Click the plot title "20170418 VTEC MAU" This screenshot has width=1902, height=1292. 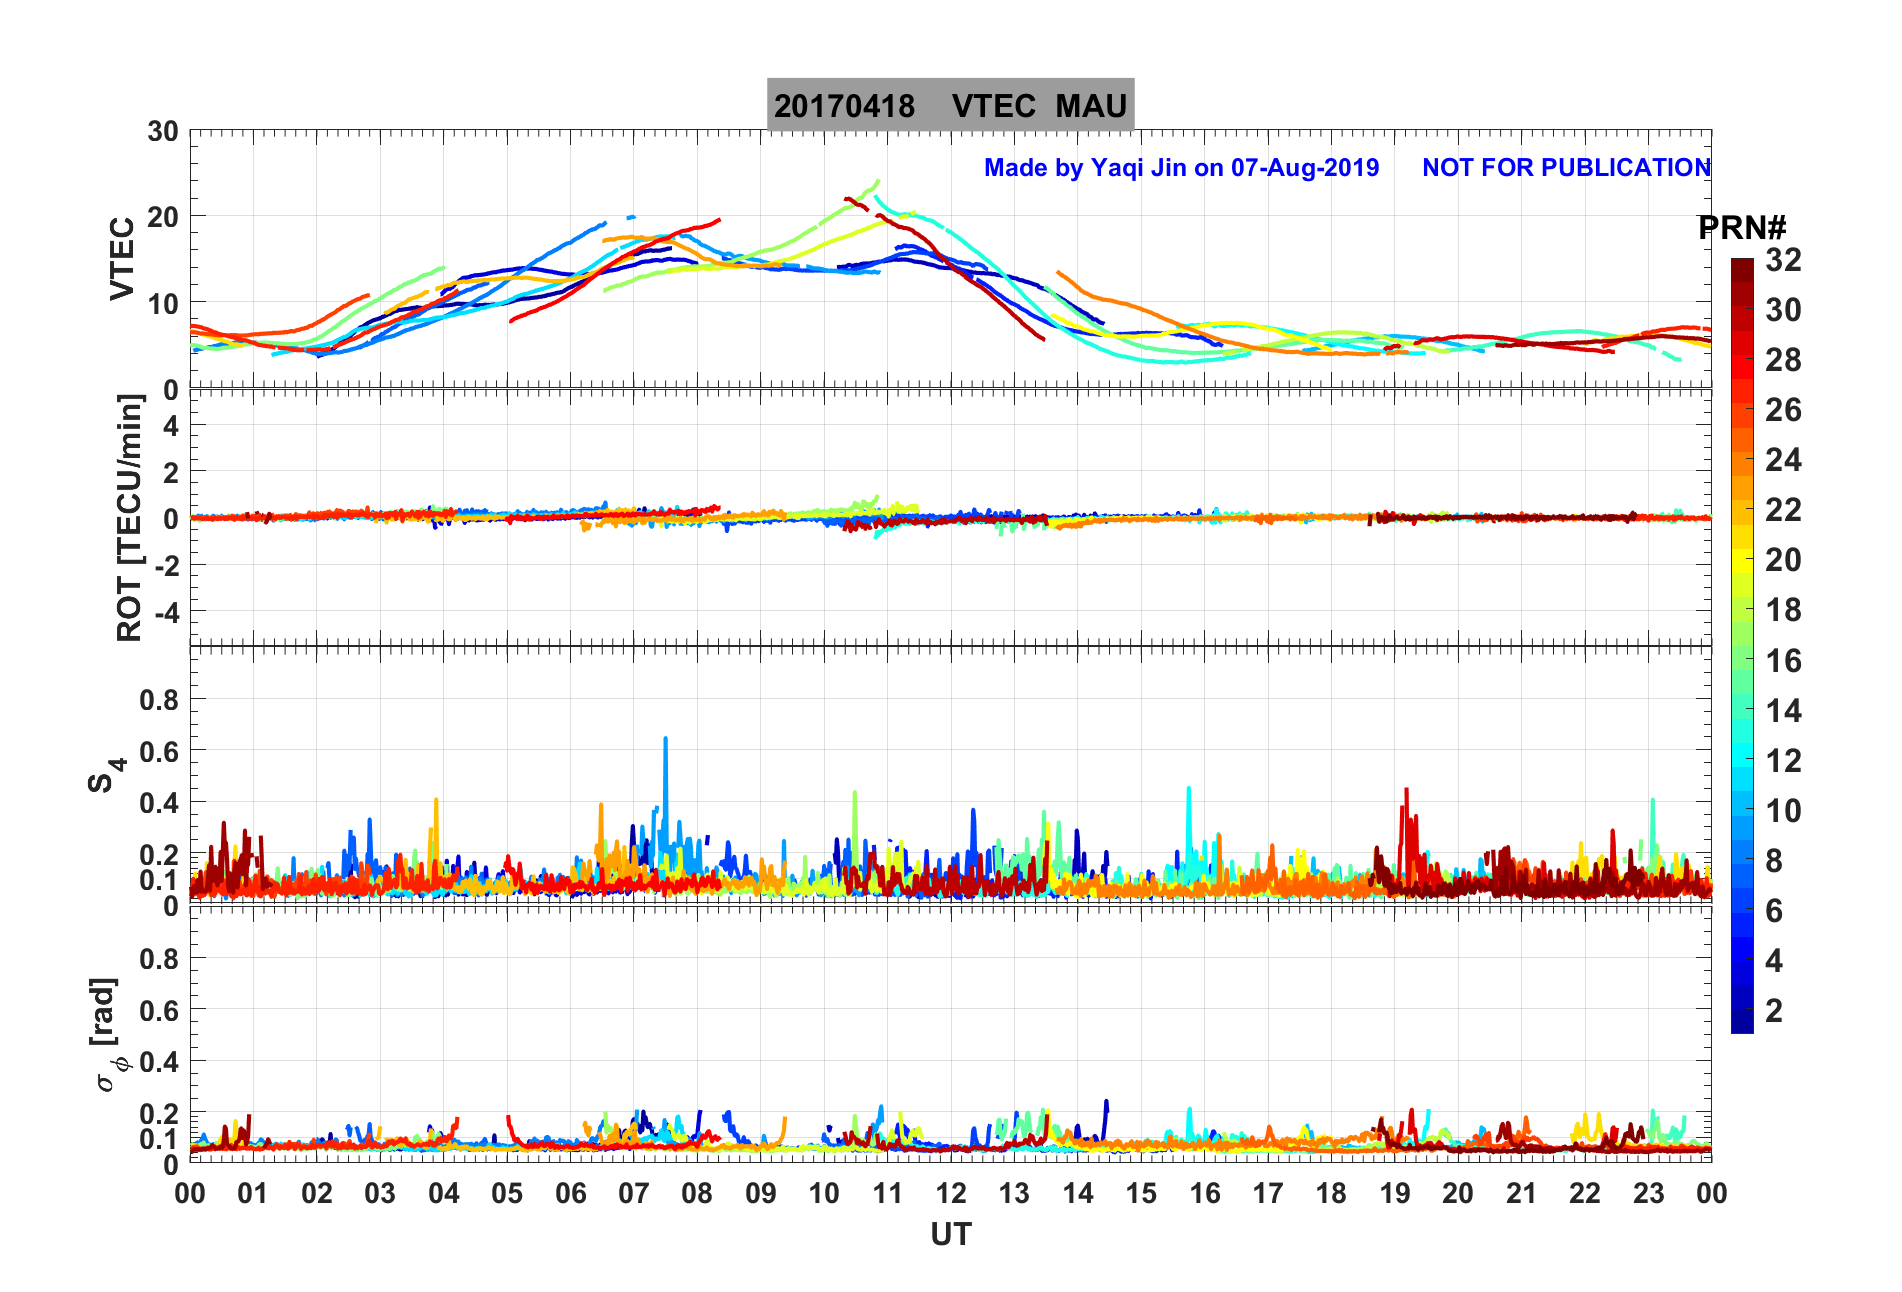[950, 105]
